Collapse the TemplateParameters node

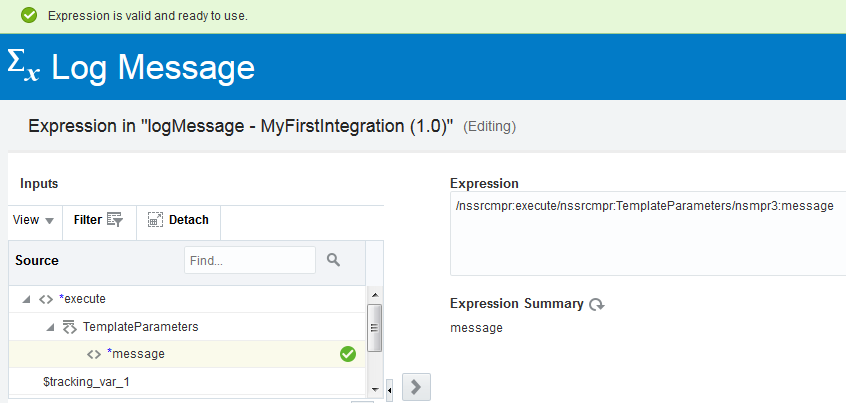point(49,327)
